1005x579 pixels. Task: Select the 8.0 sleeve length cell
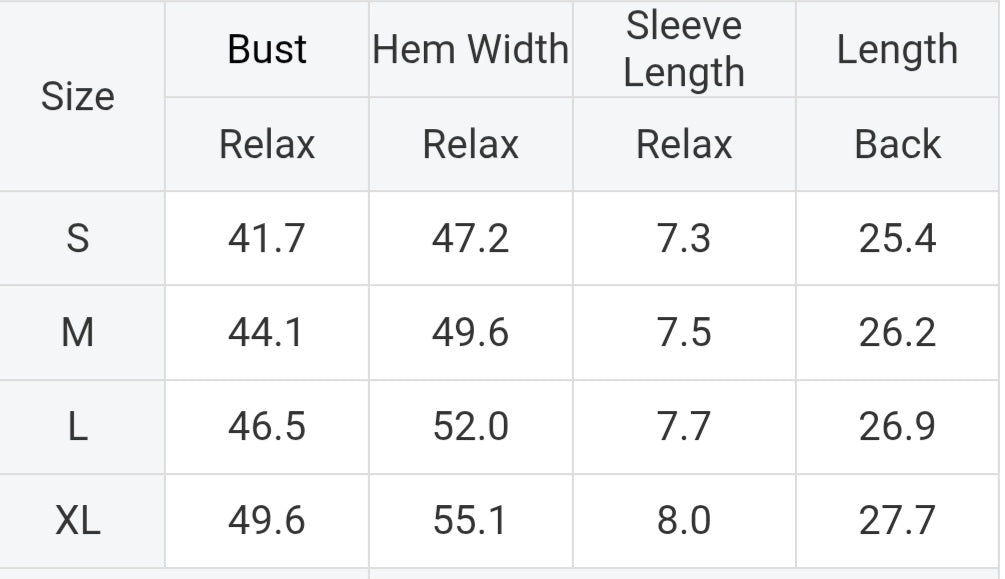[684, 520]
